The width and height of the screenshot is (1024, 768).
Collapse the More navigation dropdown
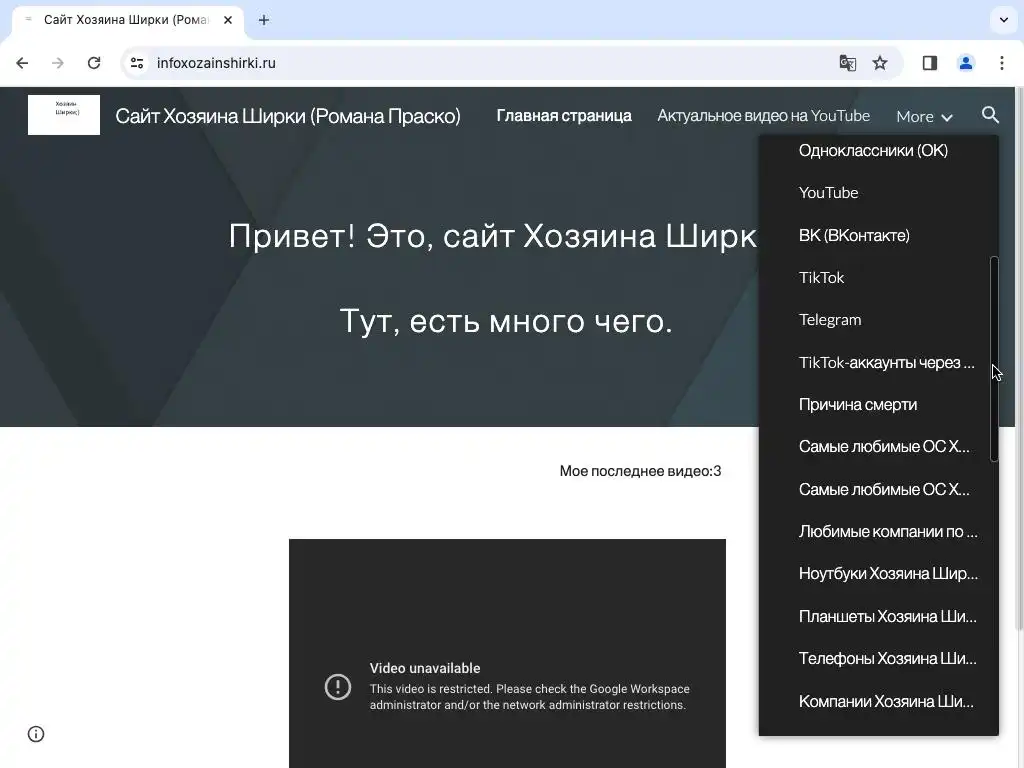(x=924, y=116)
